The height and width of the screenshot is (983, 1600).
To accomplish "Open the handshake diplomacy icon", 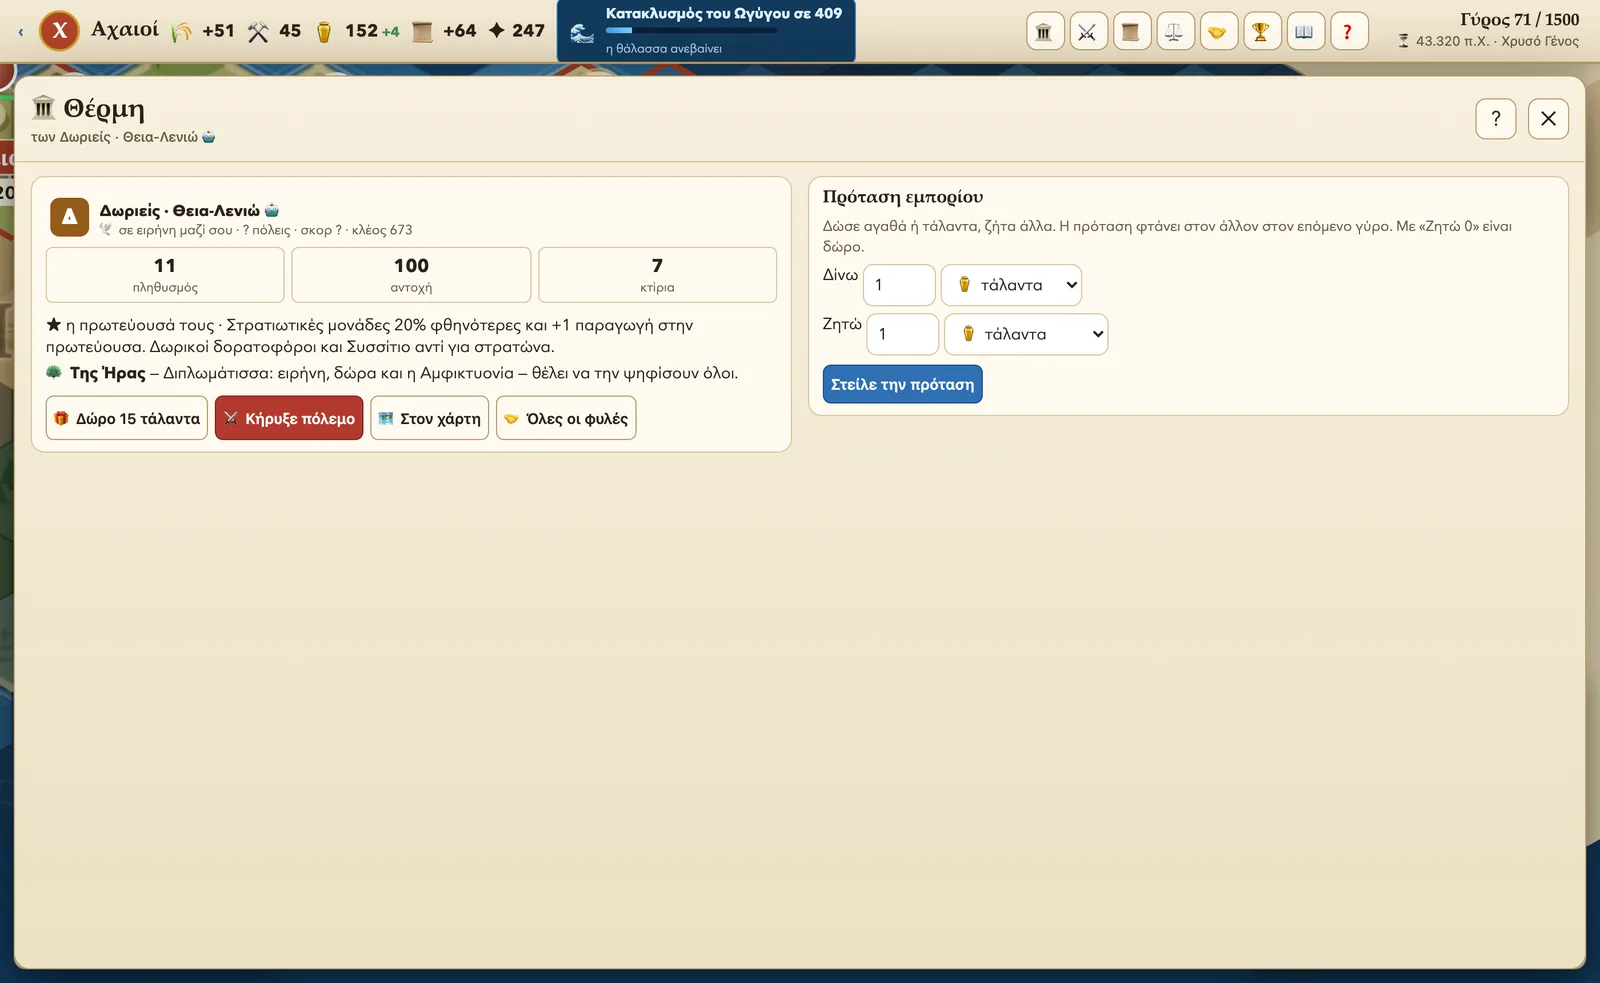I will (x=1217, y=32).
